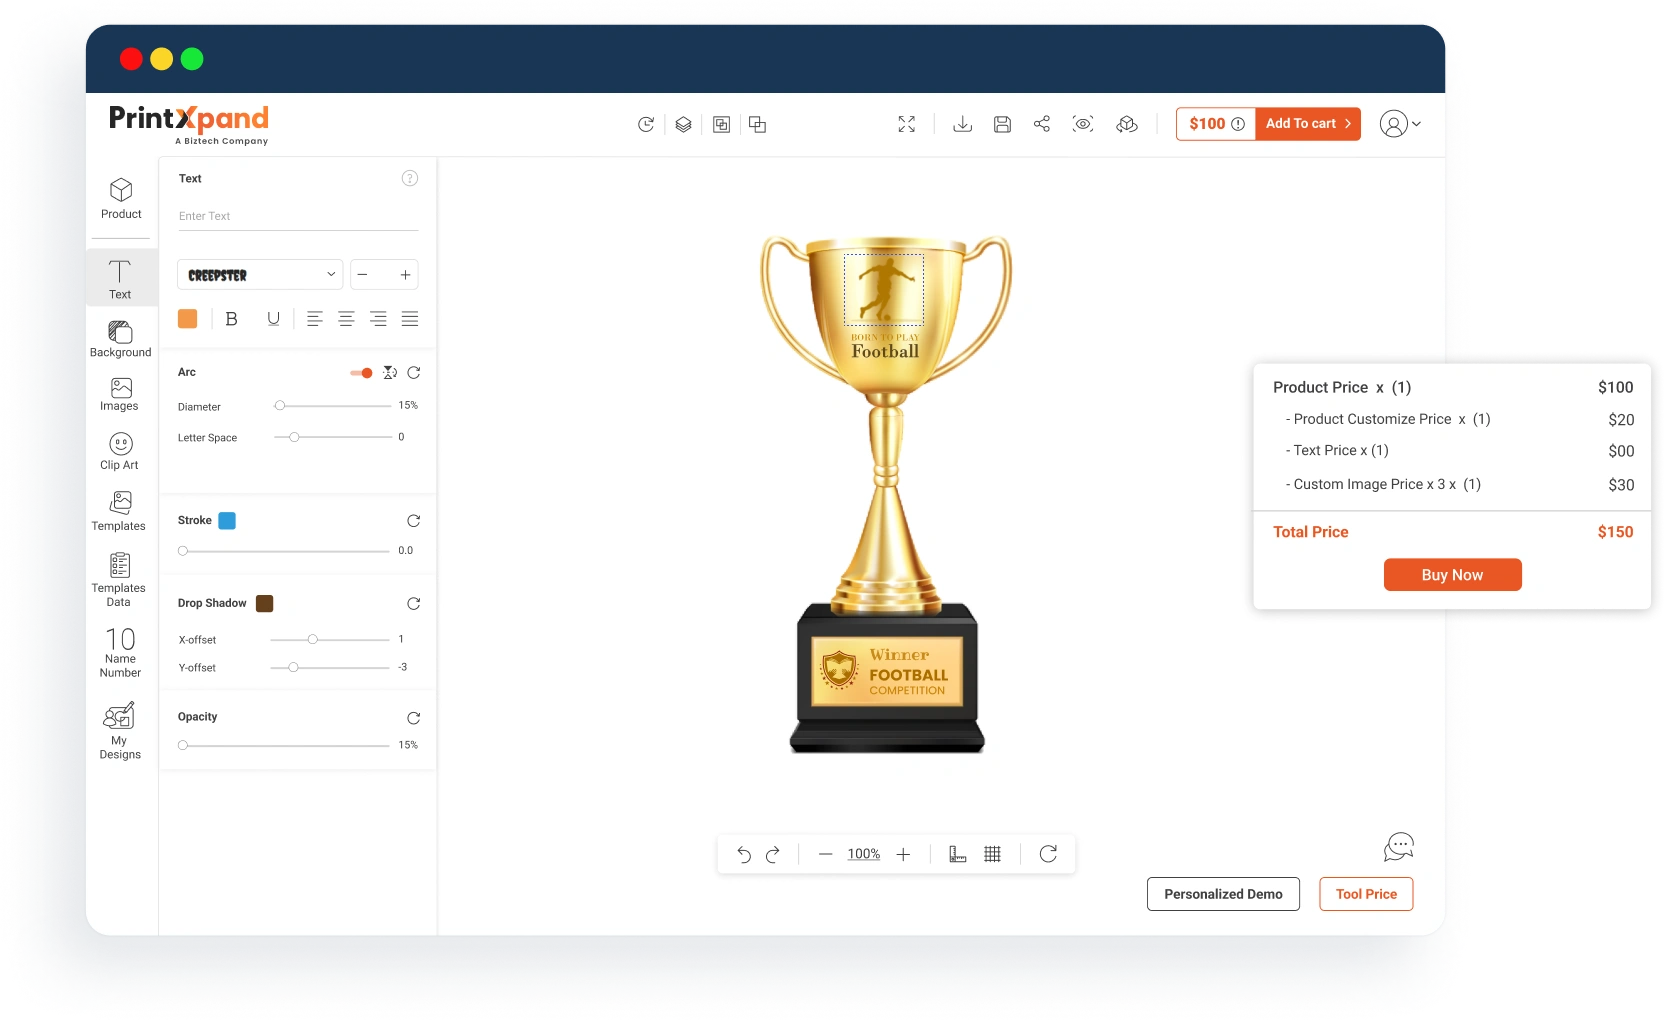Toggle the Arc switch
Image resolution: width=1665 pixels, height=1021 pixels.
pos(361,373)
